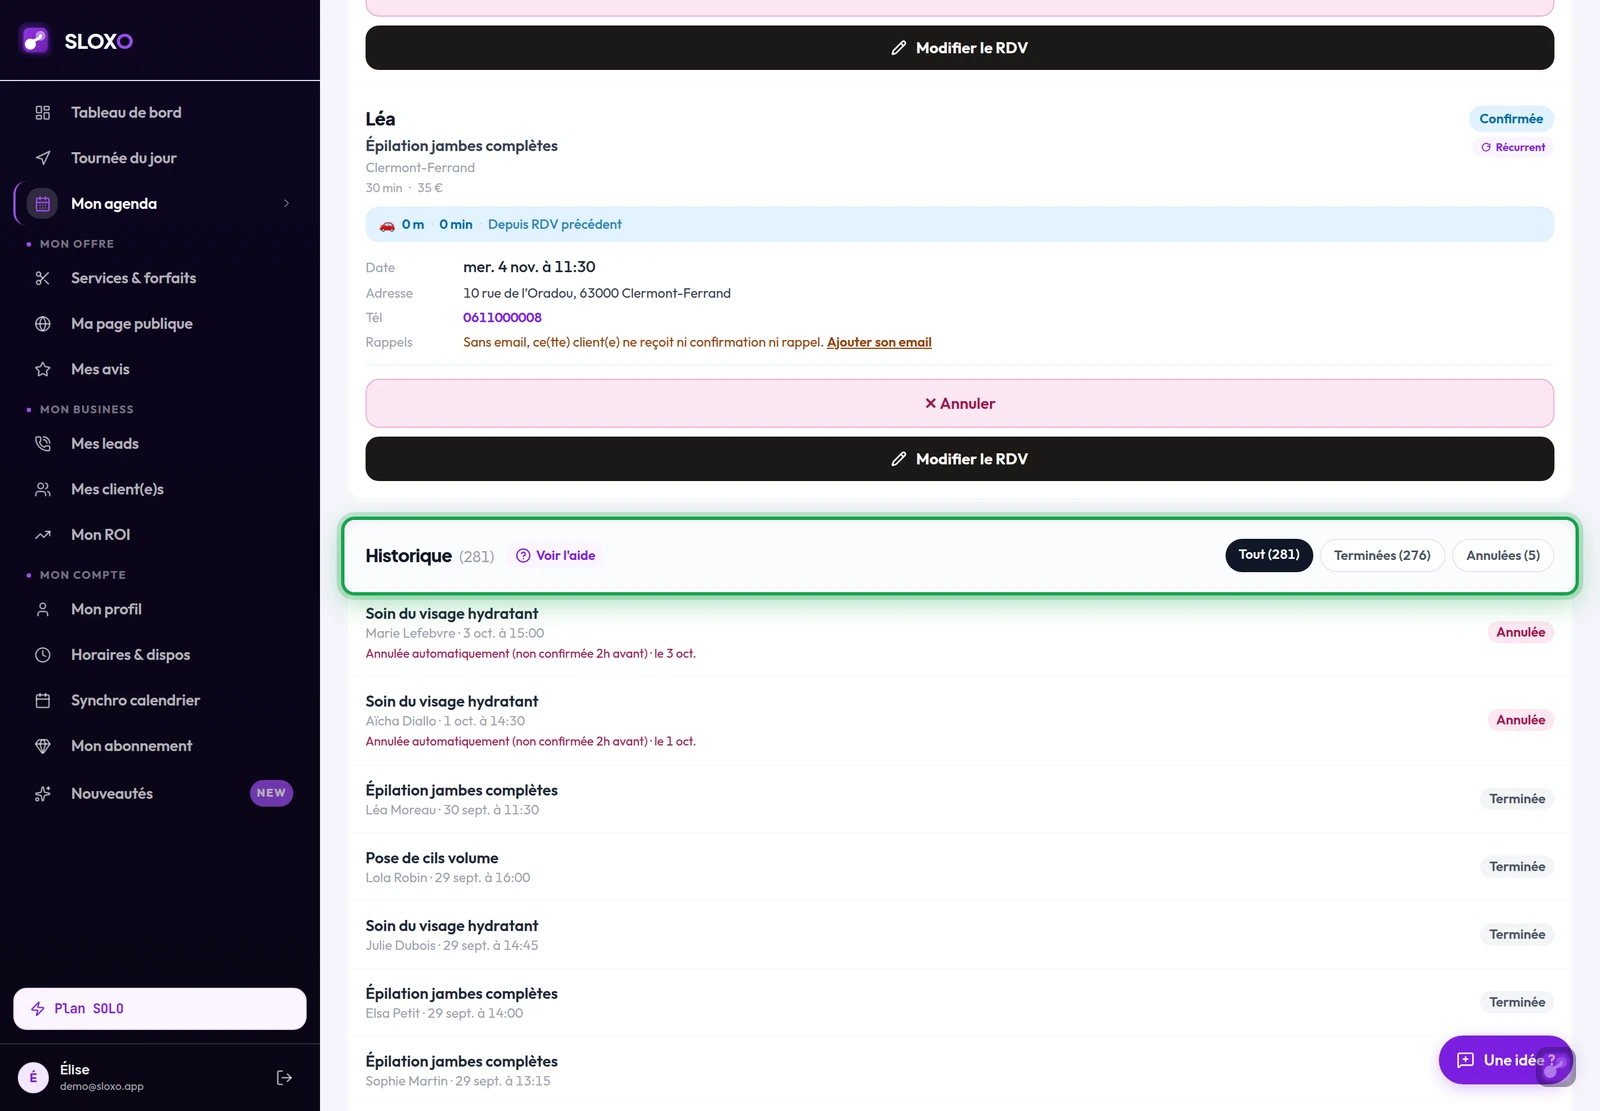The width and height of the screenshot is (1600, 1111).
Task: Open the Plan SOLO button
Action: (x=160, y=1008)
